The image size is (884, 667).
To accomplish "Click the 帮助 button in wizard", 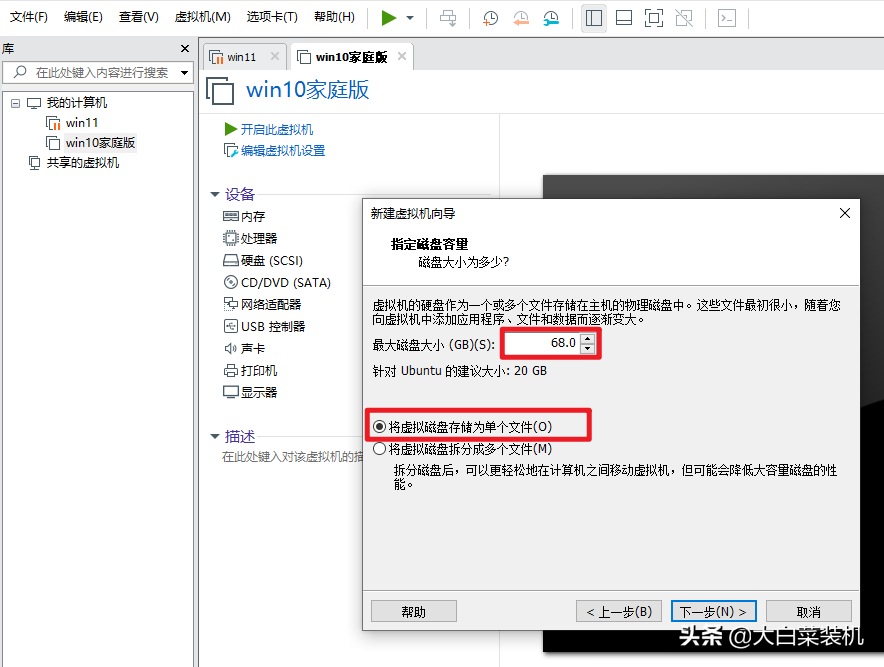I will click(414, 612).
